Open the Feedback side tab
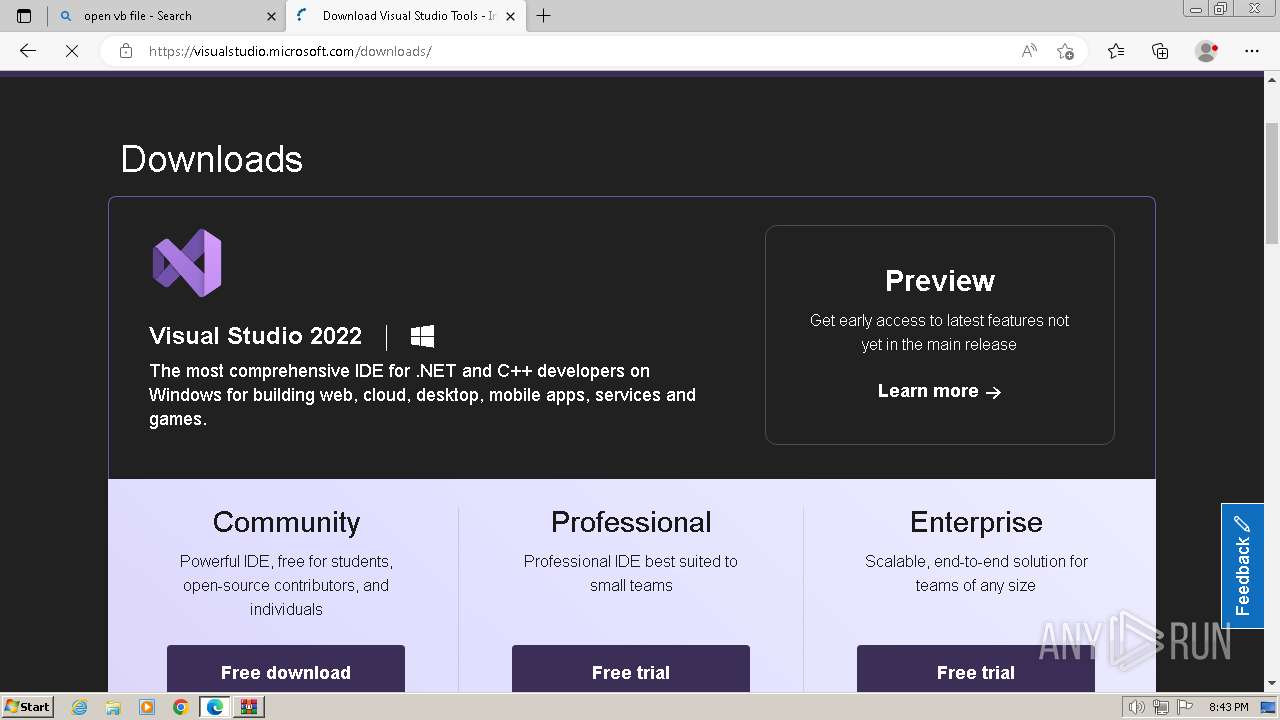1280x720 pixels. pyautogui.click(x=1243, y=566)
